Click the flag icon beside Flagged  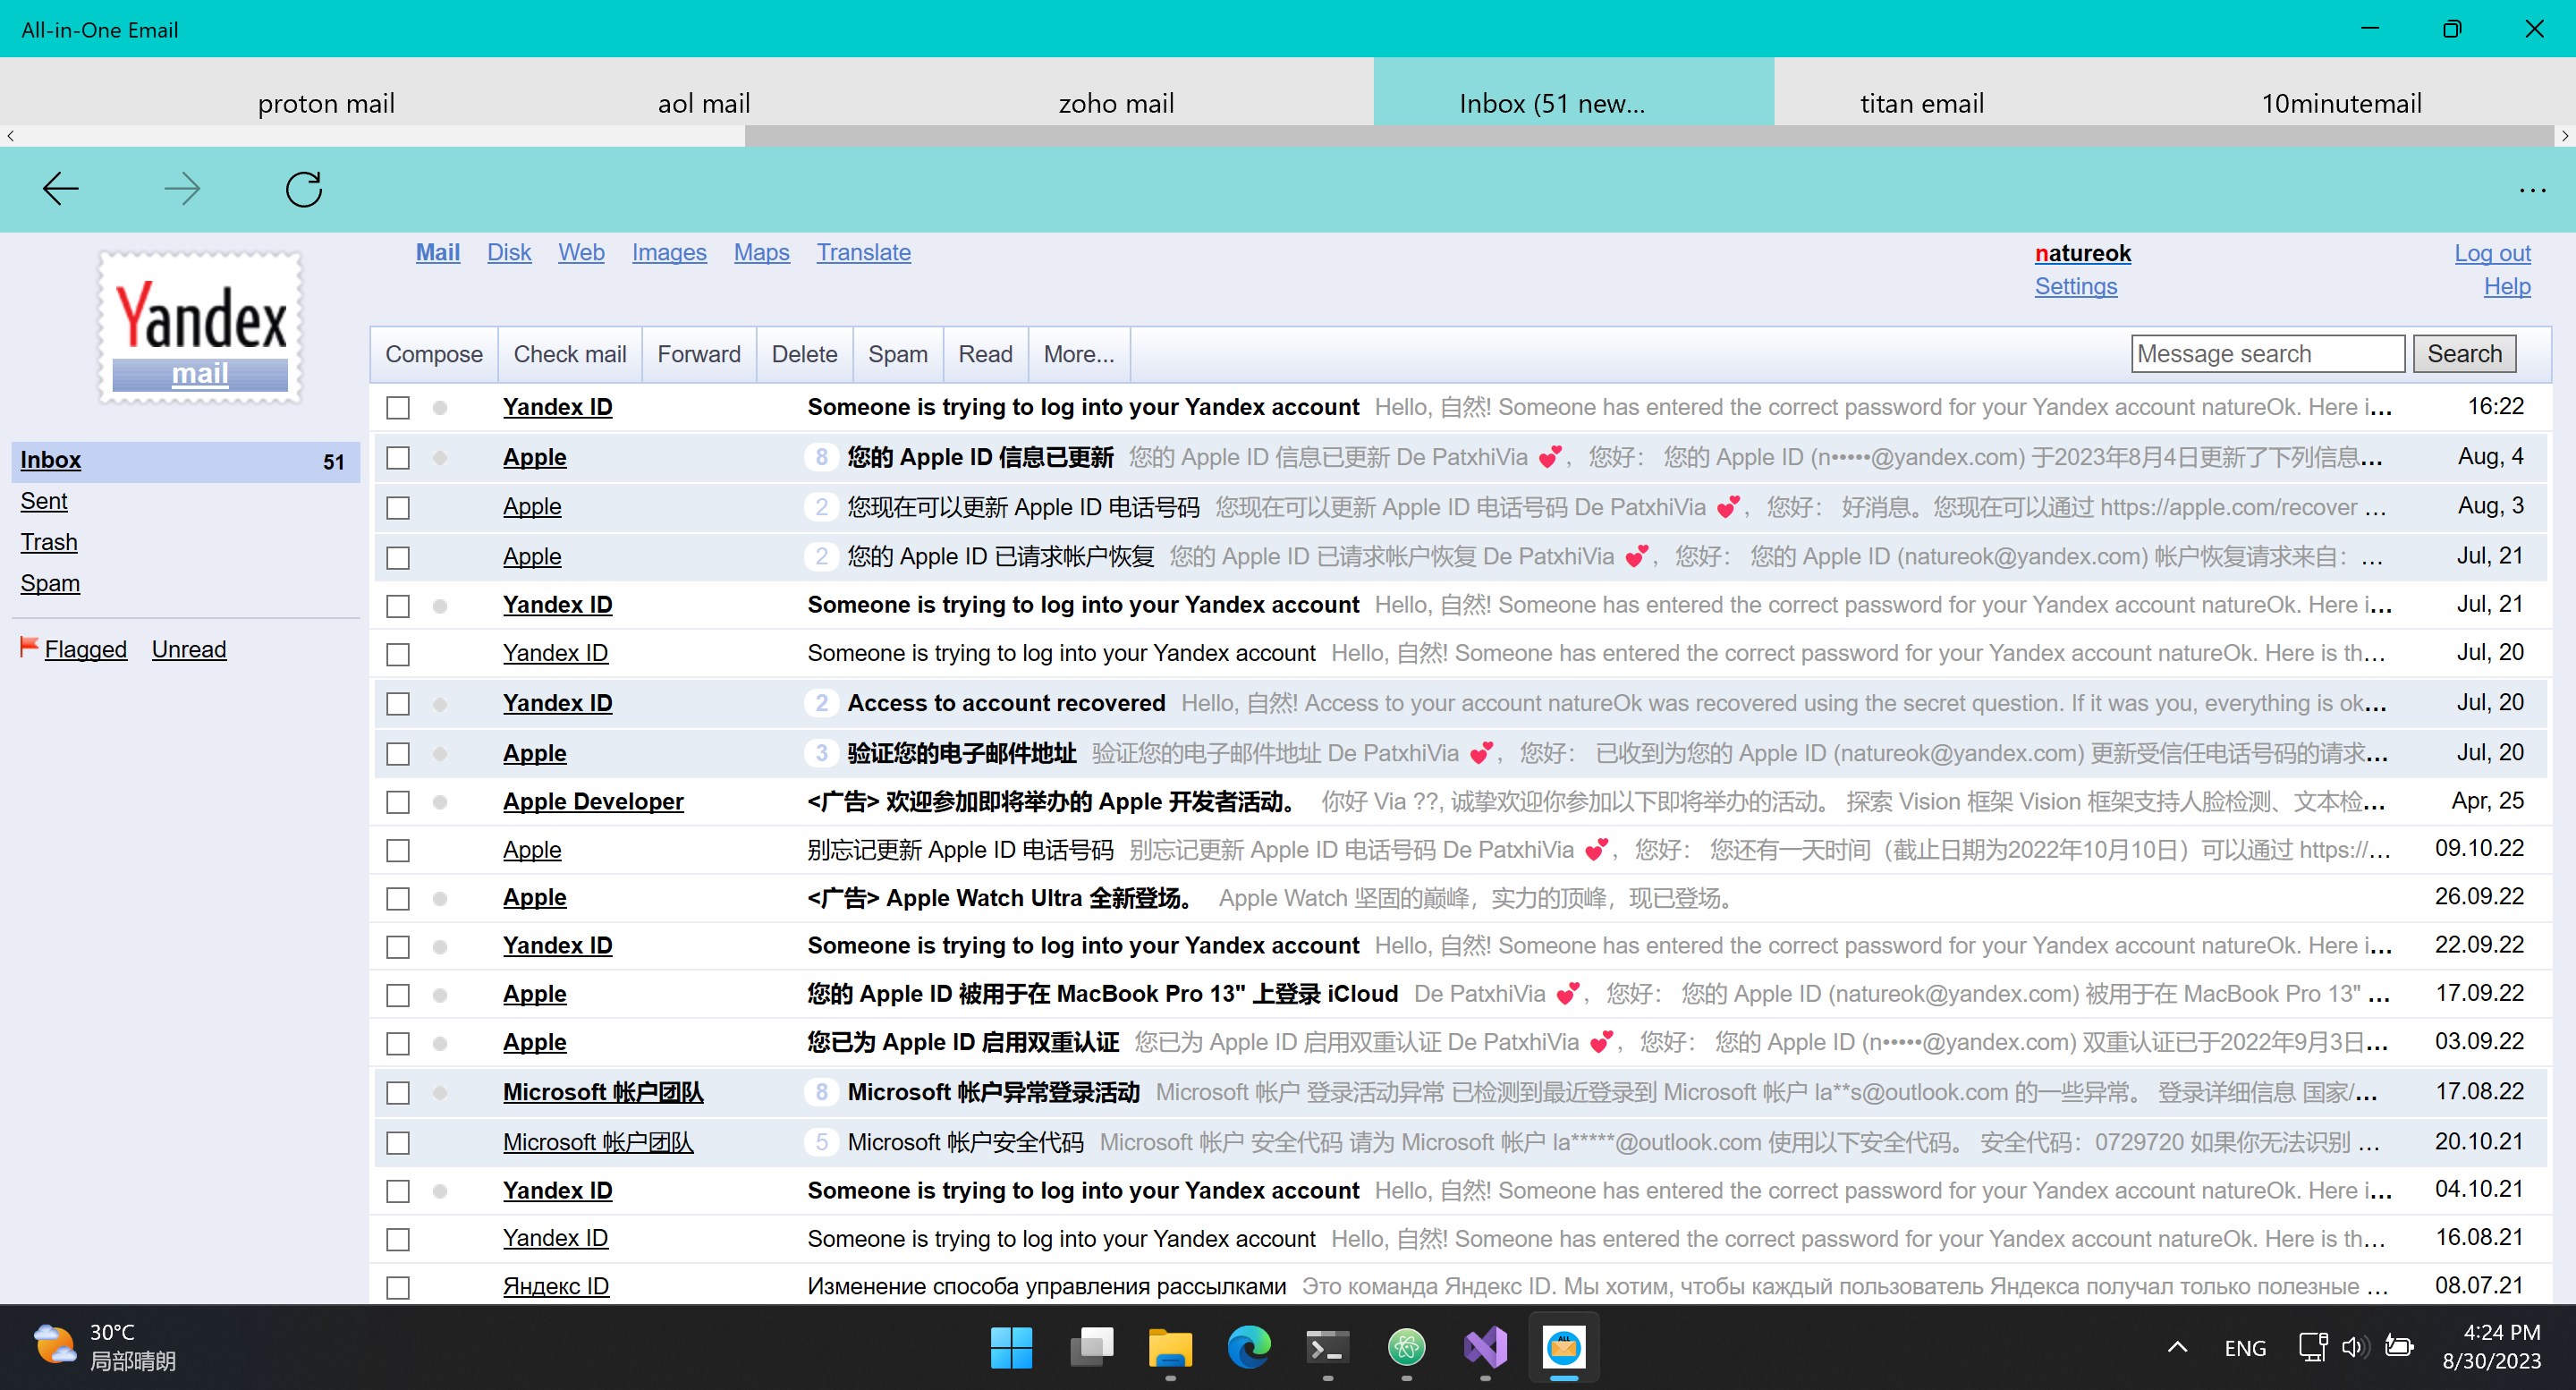pyautogui.click(x=30, y=646)
